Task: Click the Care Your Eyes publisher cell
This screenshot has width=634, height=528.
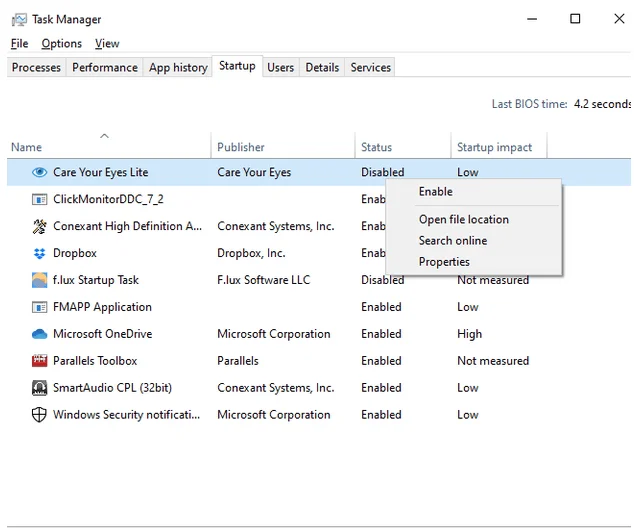Action: pos(254,172)
